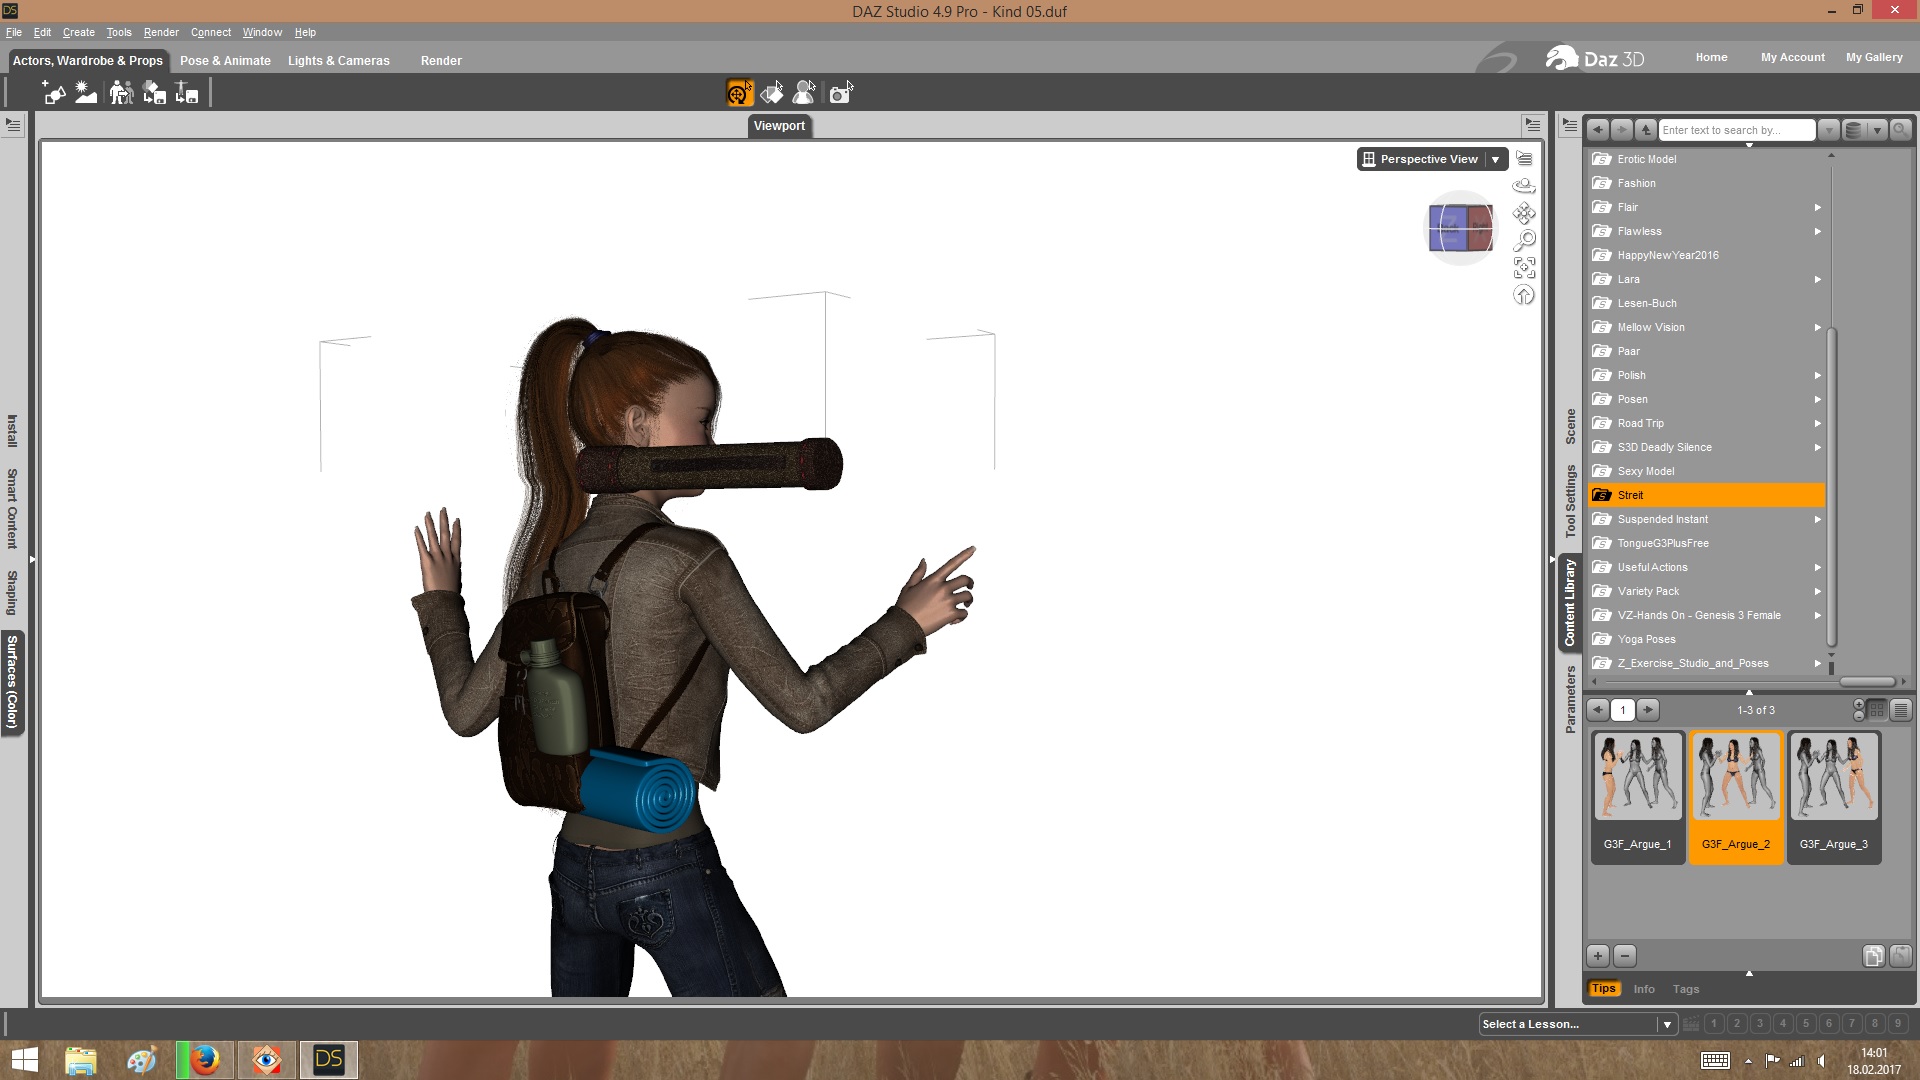Open the Render menu in menu bar
Viewport: 1920px width, 1080px height.
(x=160, y=32)
